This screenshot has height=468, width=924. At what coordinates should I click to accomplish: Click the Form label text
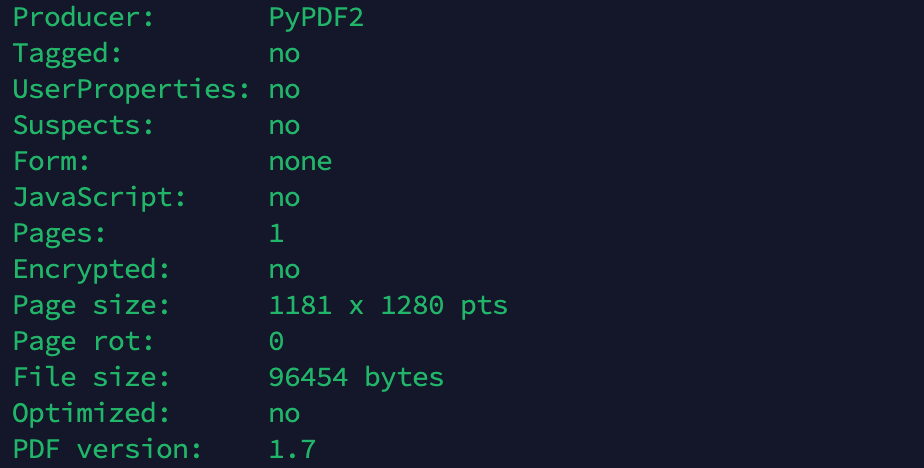[x=51, y=162]
